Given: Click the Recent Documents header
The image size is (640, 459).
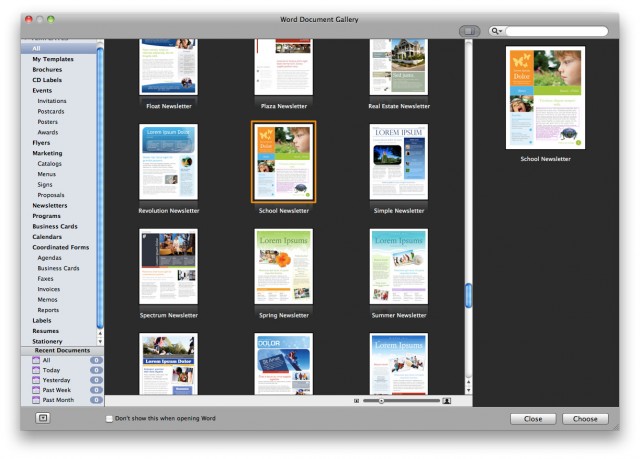Looking at the screenshot, I should (62, 350).
